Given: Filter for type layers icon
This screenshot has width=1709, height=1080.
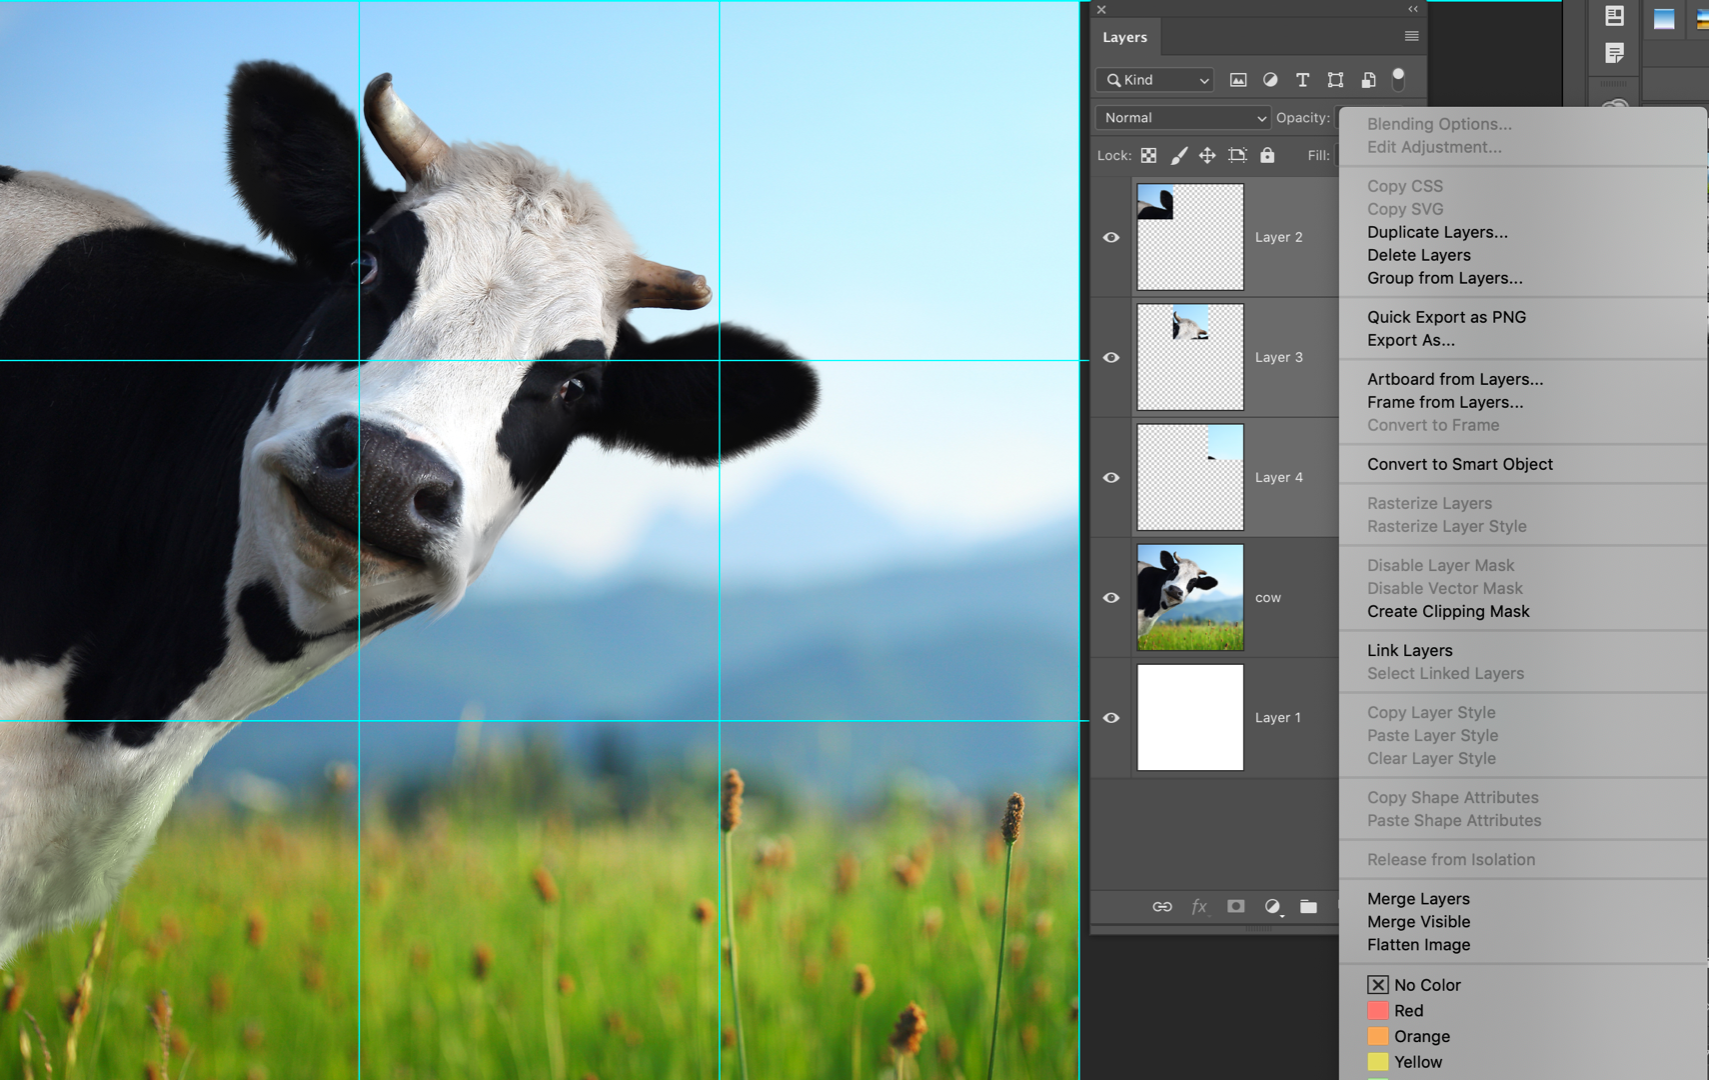Looking at the screenshot, I should (1302, 80).
